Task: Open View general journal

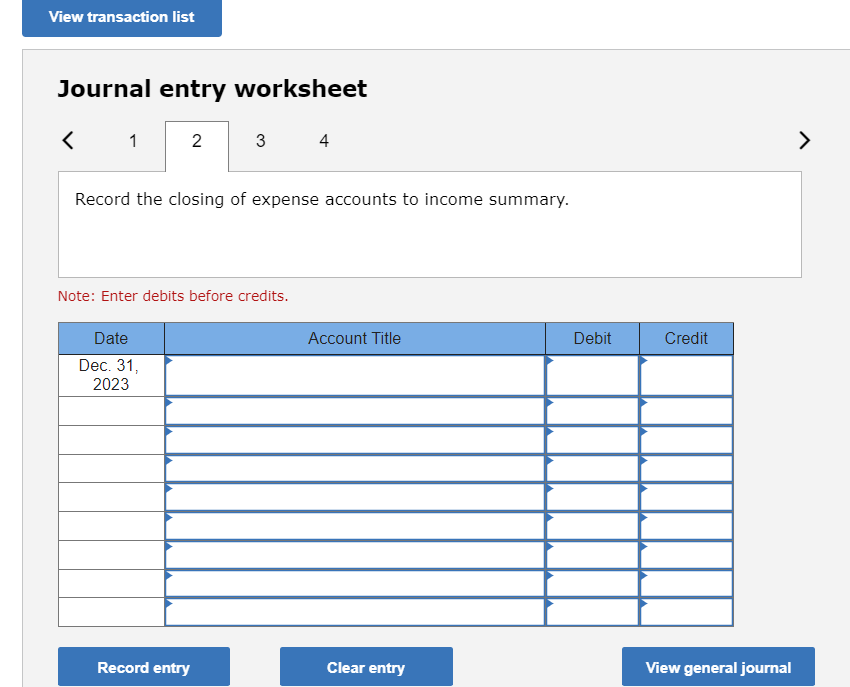Action: click(718, 667)
